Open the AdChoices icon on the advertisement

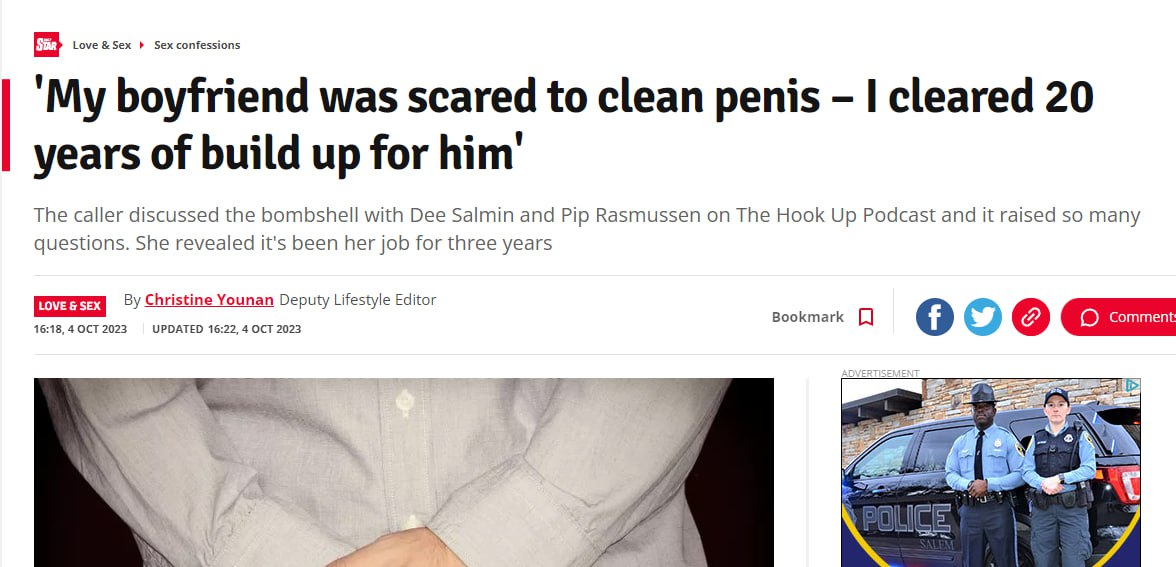(1132, 386)
